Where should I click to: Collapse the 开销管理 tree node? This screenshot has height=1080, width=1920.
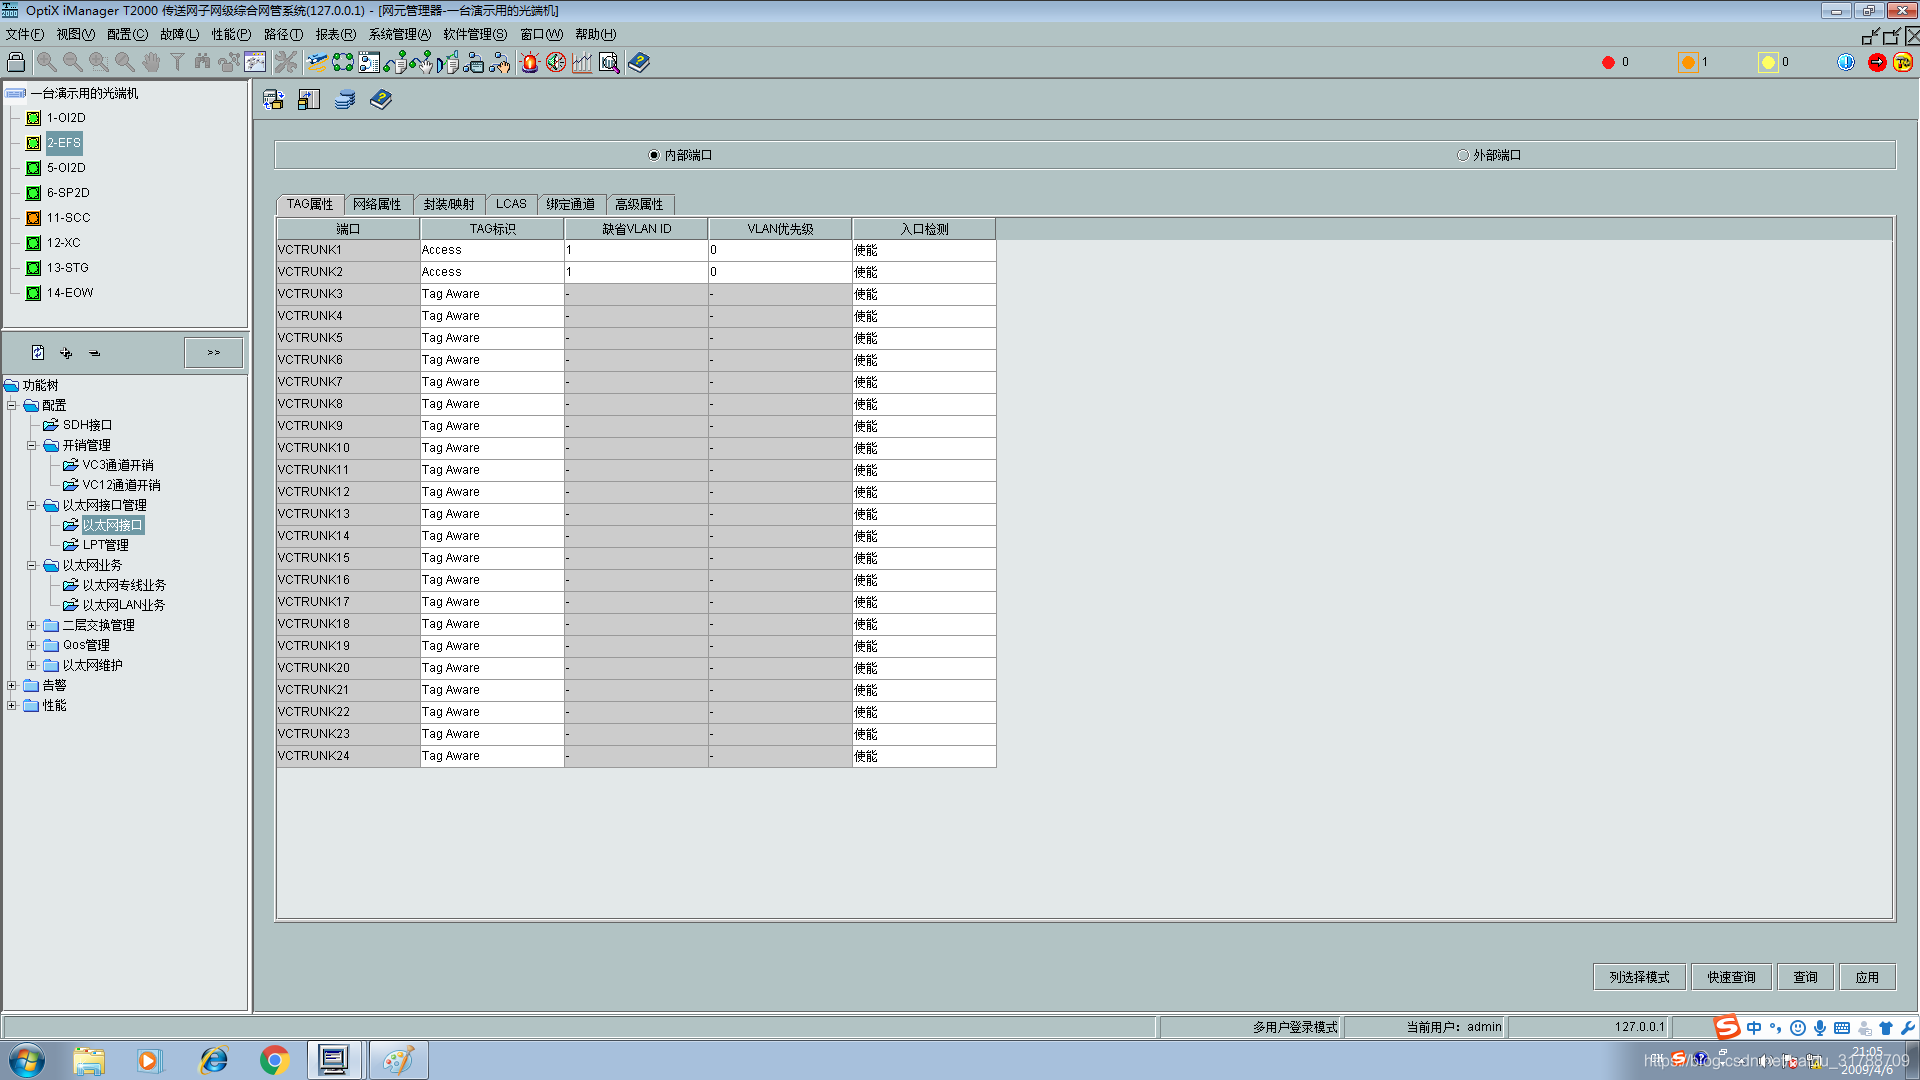31,445
